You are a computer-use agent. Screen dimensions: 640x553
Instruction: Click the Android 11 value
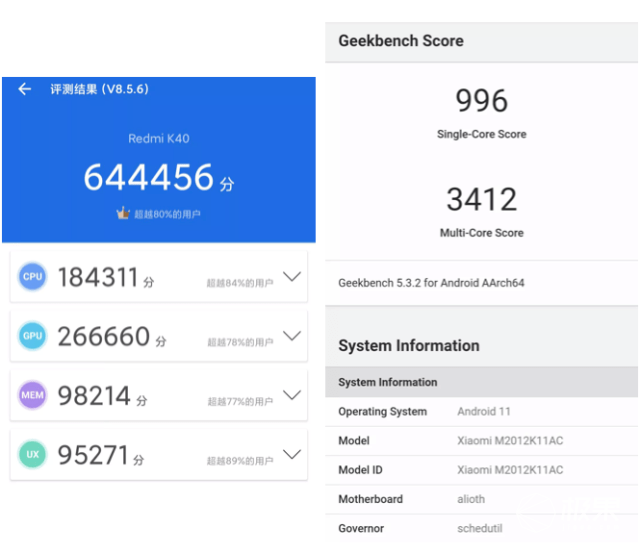pyautogui.click(x=484, y=411)
